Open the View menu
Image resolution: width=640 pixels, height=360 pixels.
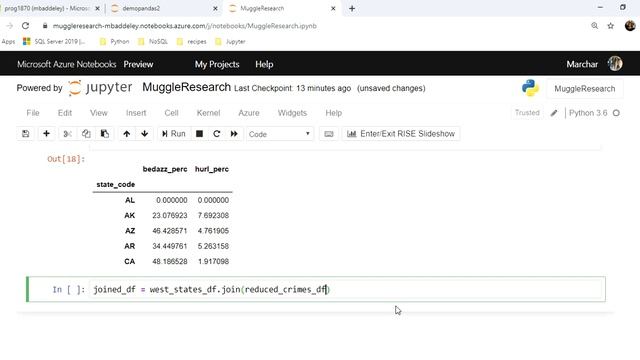99,113
